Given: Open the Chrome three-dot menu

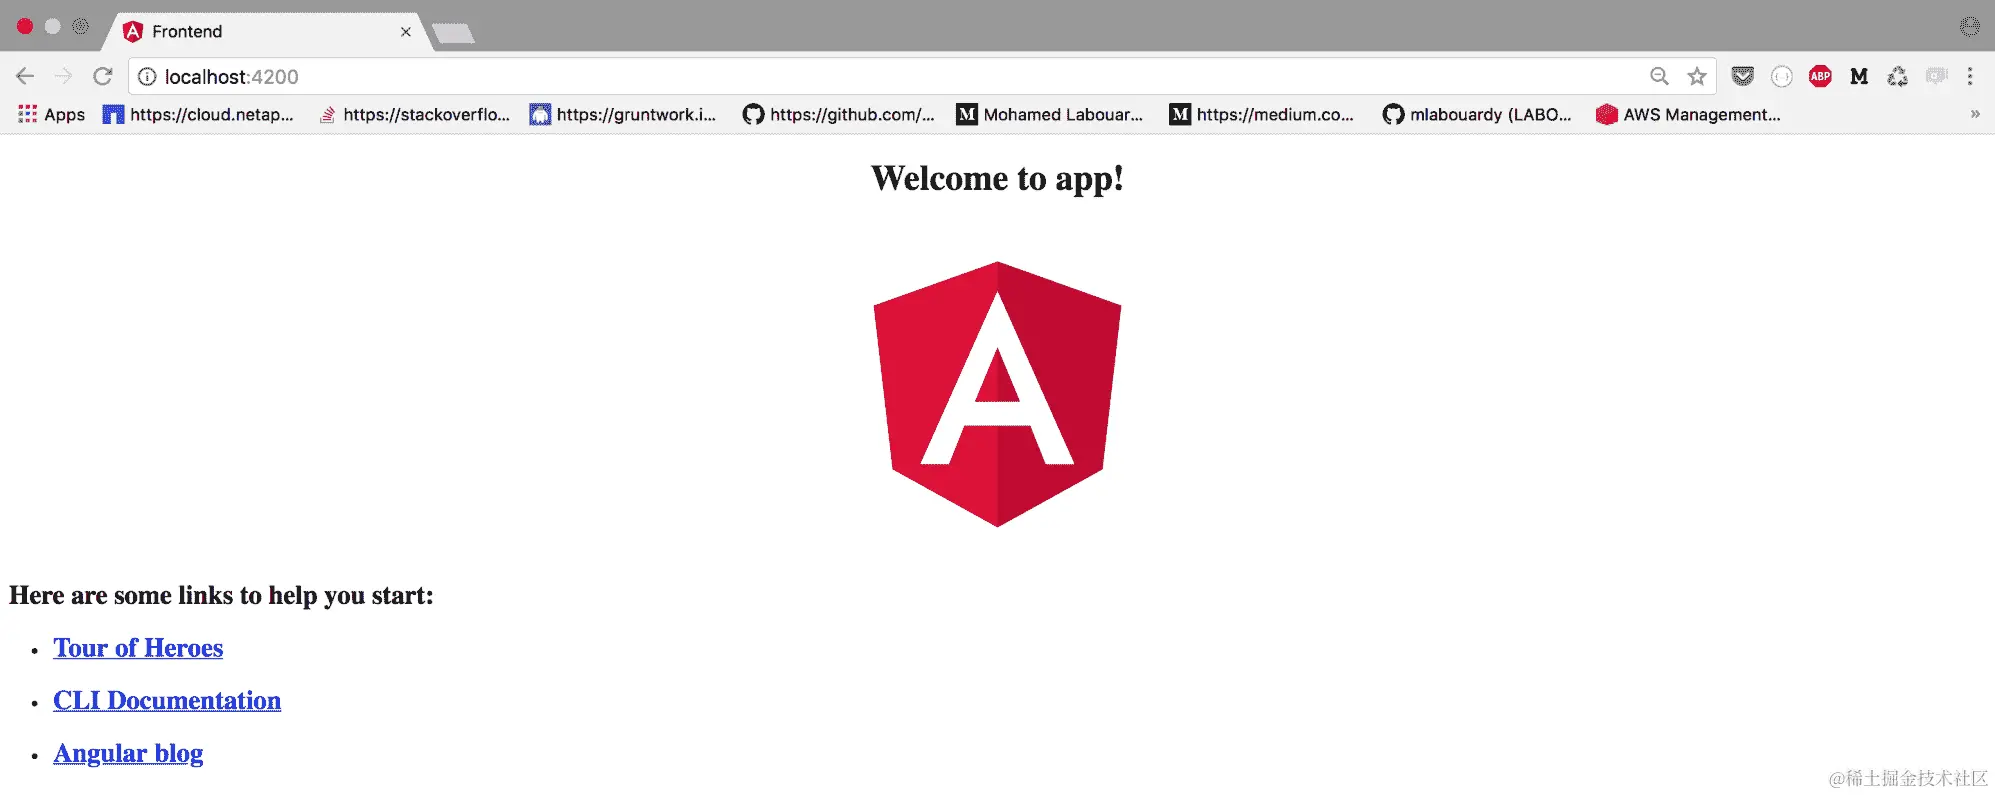Looking at the screenshot, I should click(1970, 76).
